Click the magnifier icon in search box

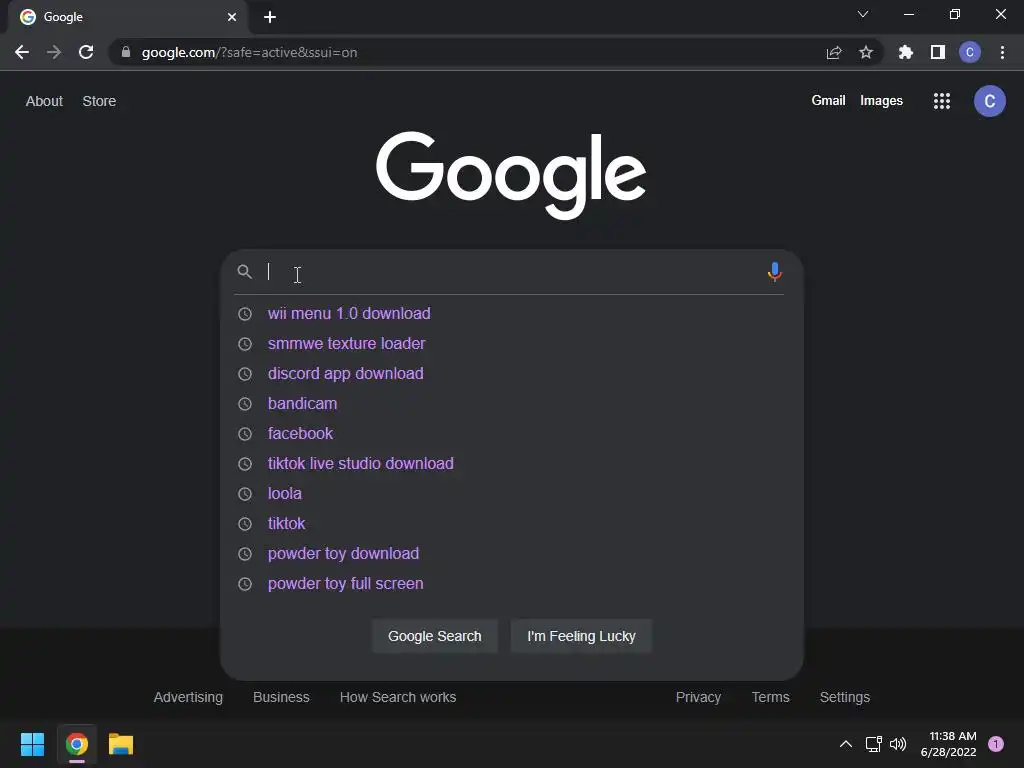click(244, 272)
